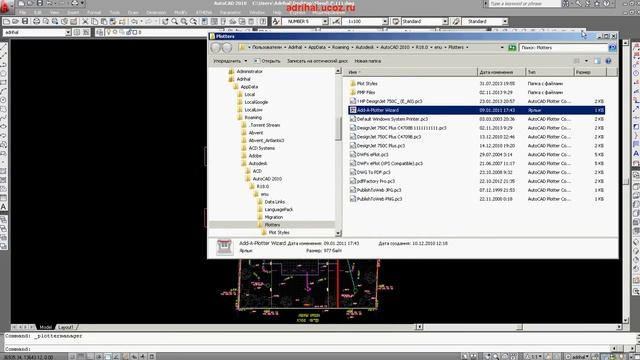This screenshot has height=360, width=640.
Task: Open the NUMBER 5 text style dropdown
Action: [x=325, y=21]
